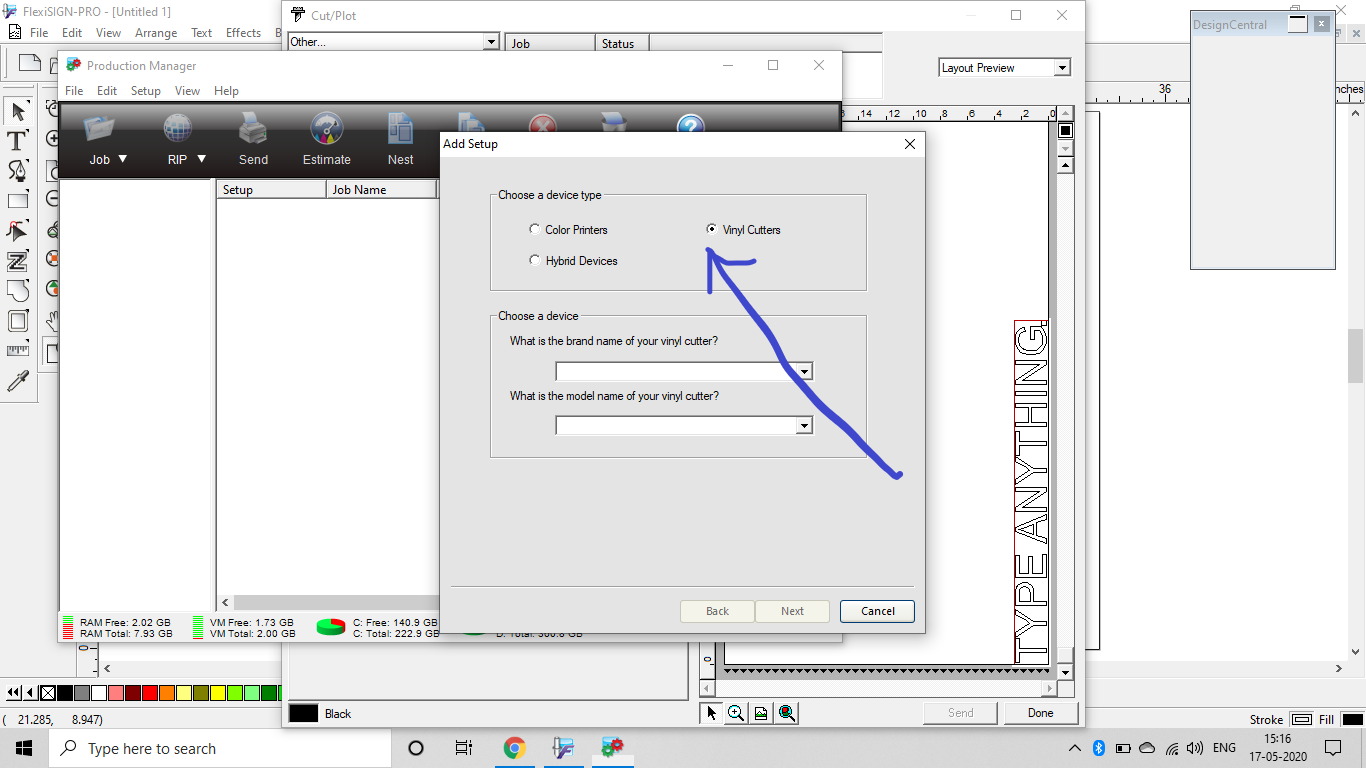Select the Hybrid Devices radio button
This screenshot has width=1366, height=768.
click(535, 260)
